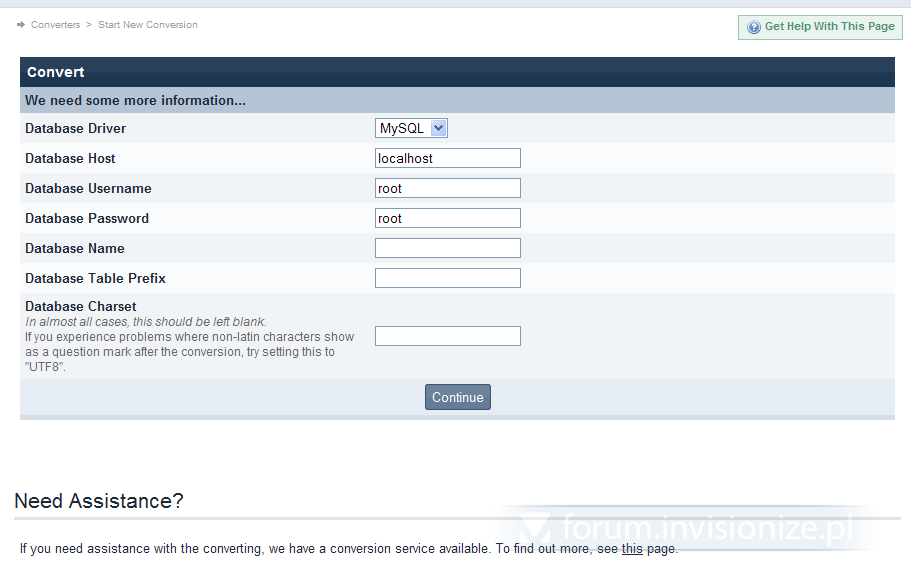Screen dimensions: 911x570
Task: Open the Database Driver MySQL dropdown
Action: tap(411, 128)
